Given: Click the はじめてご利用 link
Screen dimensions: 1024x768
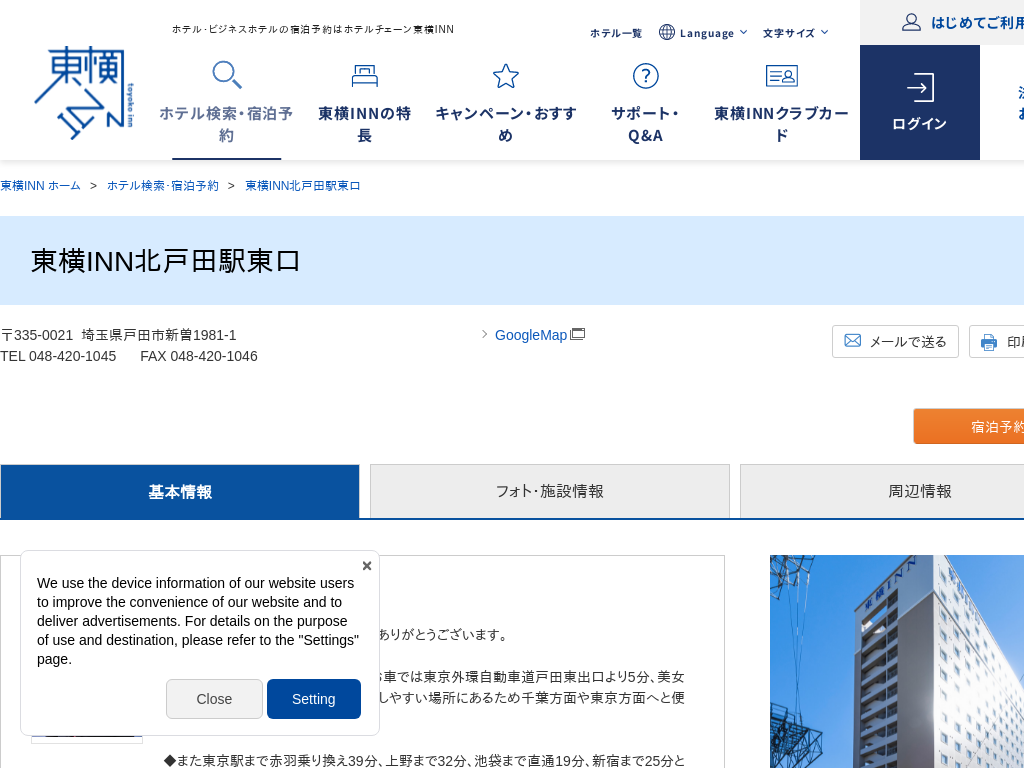Looking at the screenshot, I should [x=977, y=23].
